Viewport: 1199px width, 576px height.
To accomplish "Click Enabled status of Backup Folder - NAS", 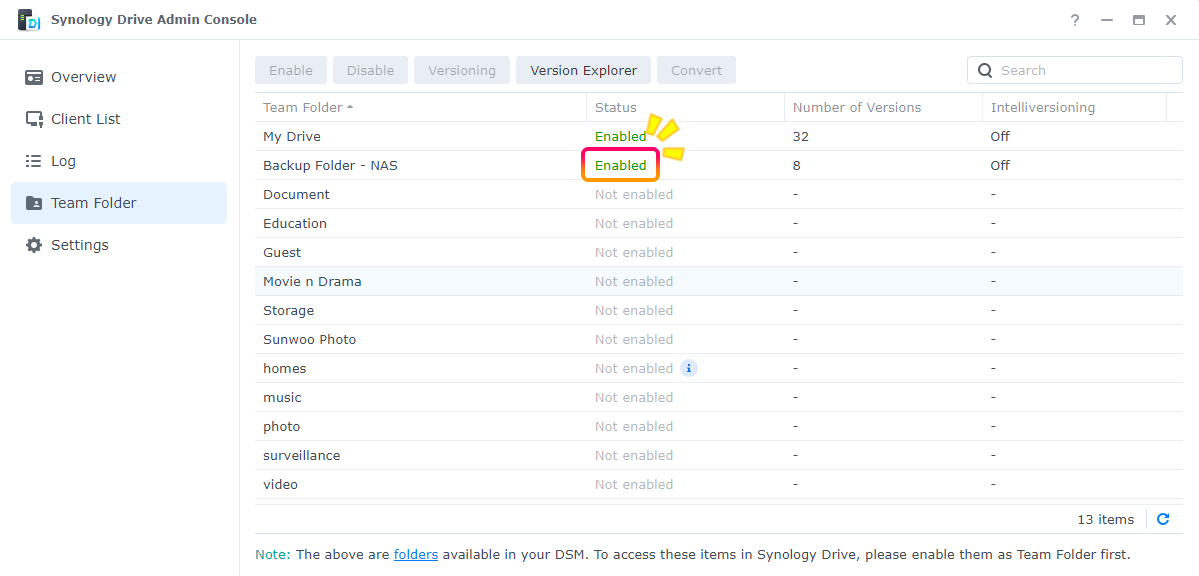I will (x=620, y=165).
